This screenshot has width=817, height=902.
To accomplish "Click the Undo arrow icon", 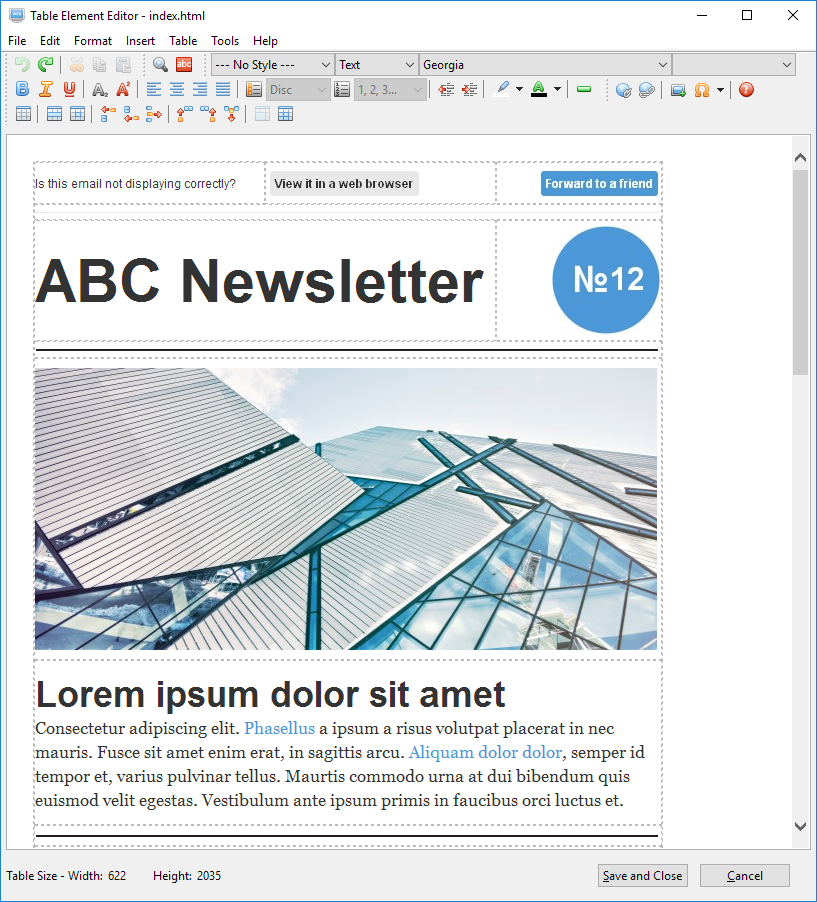I will coord(22,64).
